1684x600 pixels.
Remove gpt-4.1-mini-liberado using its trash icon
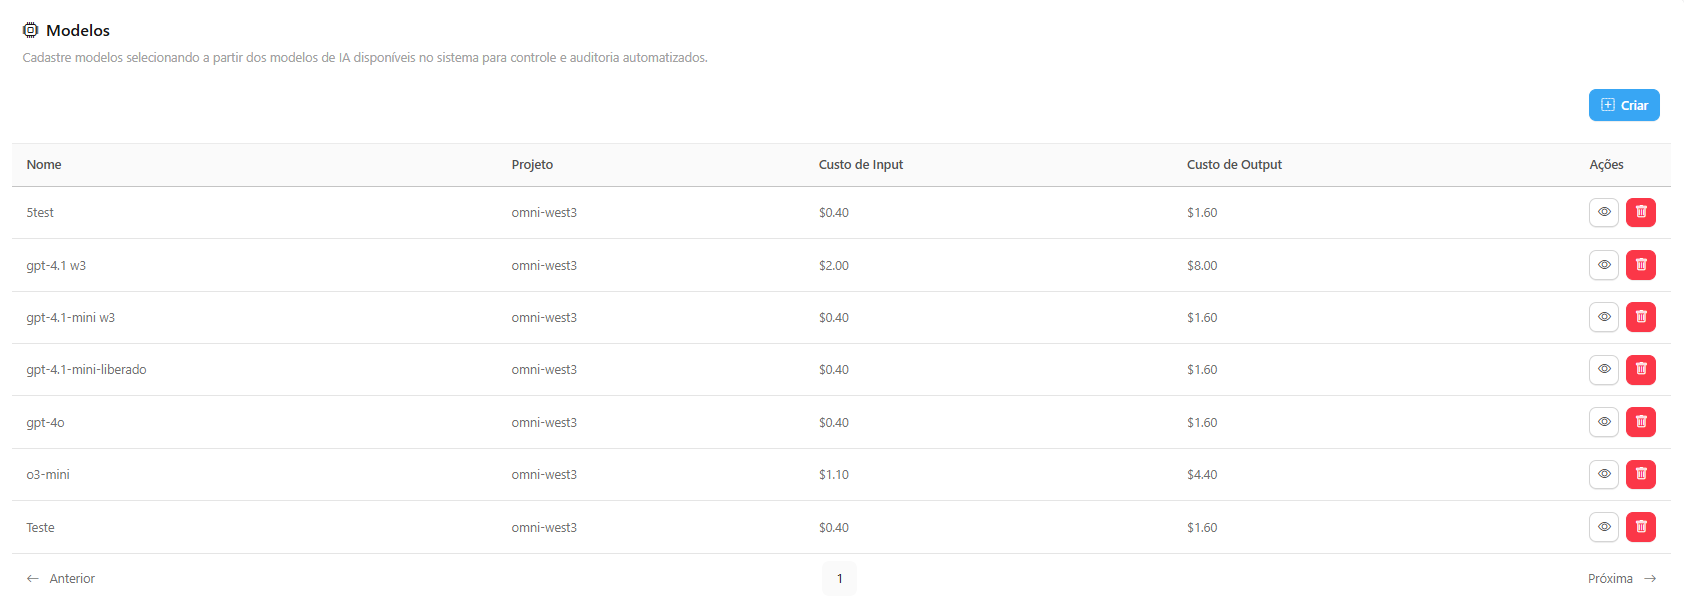(1640, 370)
